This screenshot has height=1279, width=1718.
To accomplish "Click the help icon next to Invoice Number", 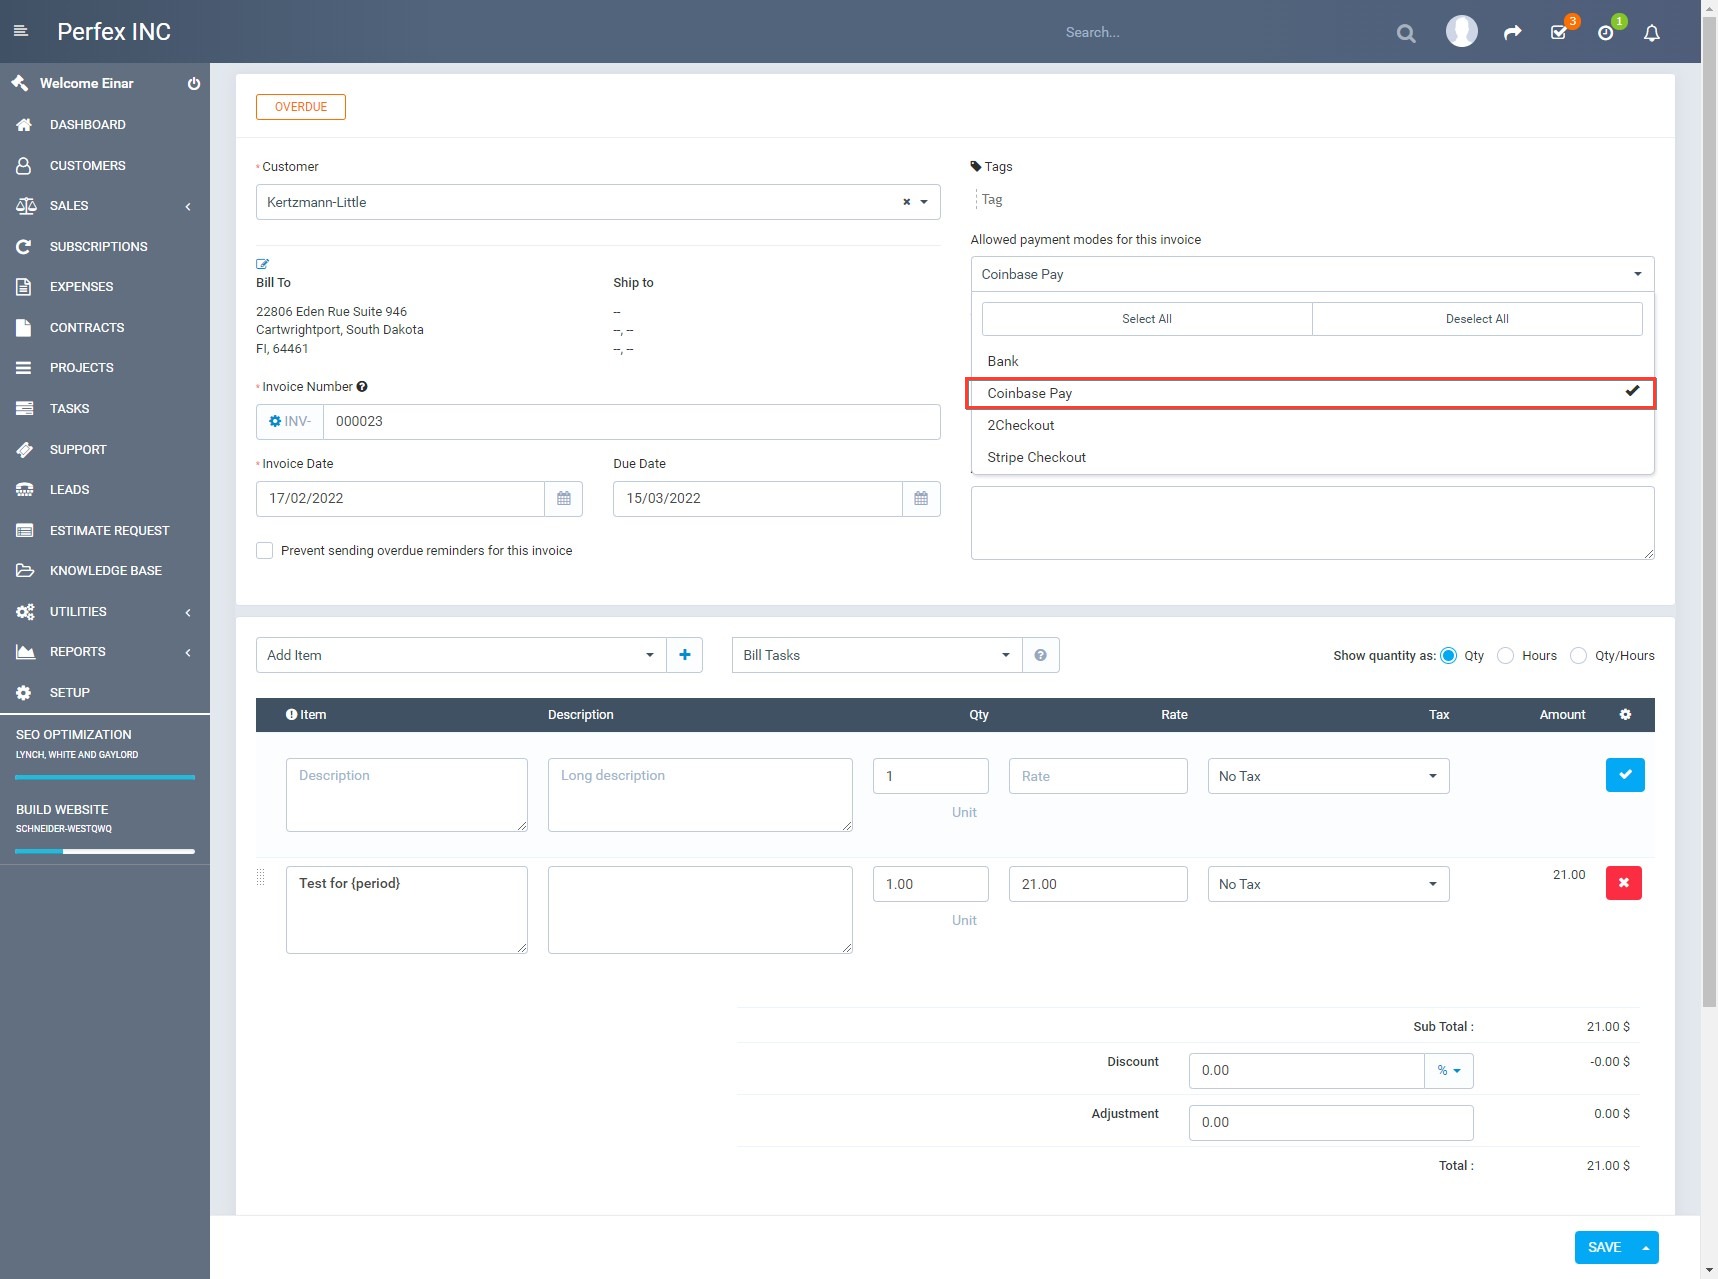I will click(x=362, y=386).
